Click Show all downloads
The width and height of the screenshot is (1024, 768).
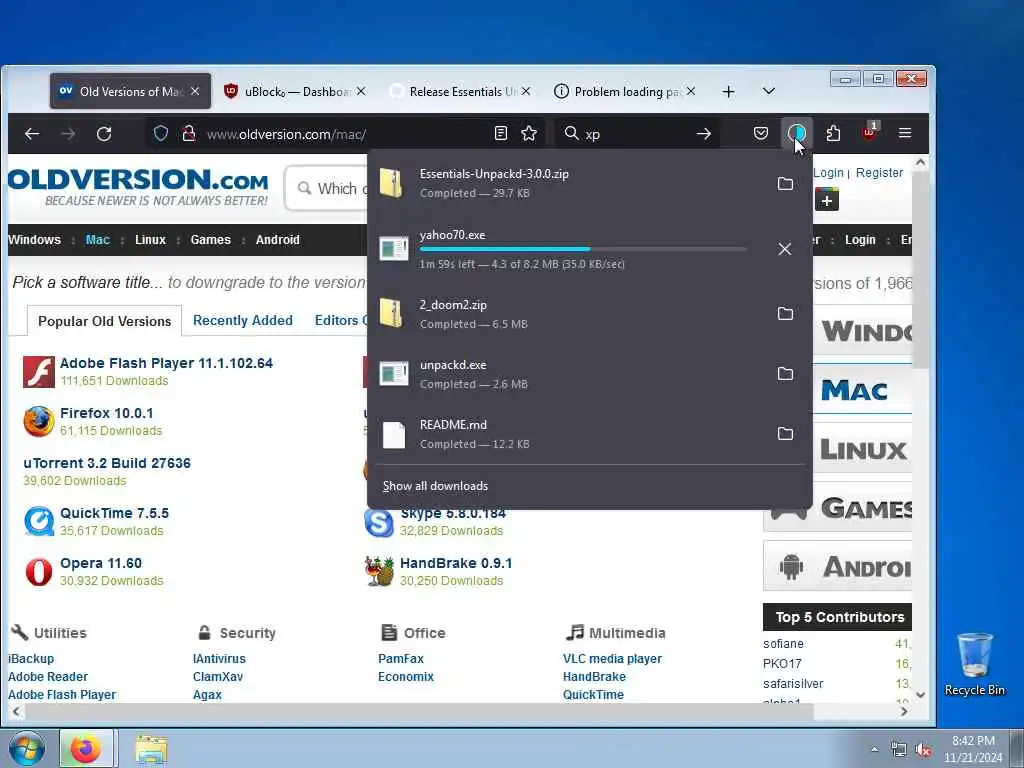(436, 486)
